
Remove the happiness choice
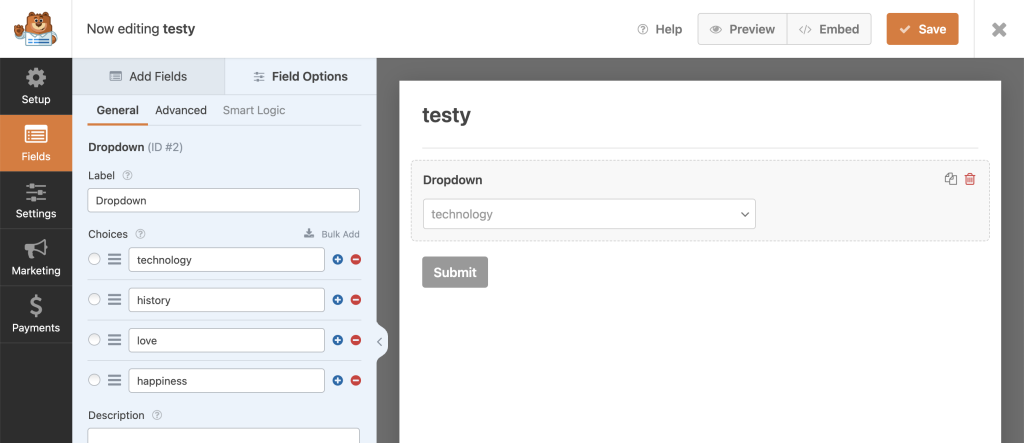point(356,380)
